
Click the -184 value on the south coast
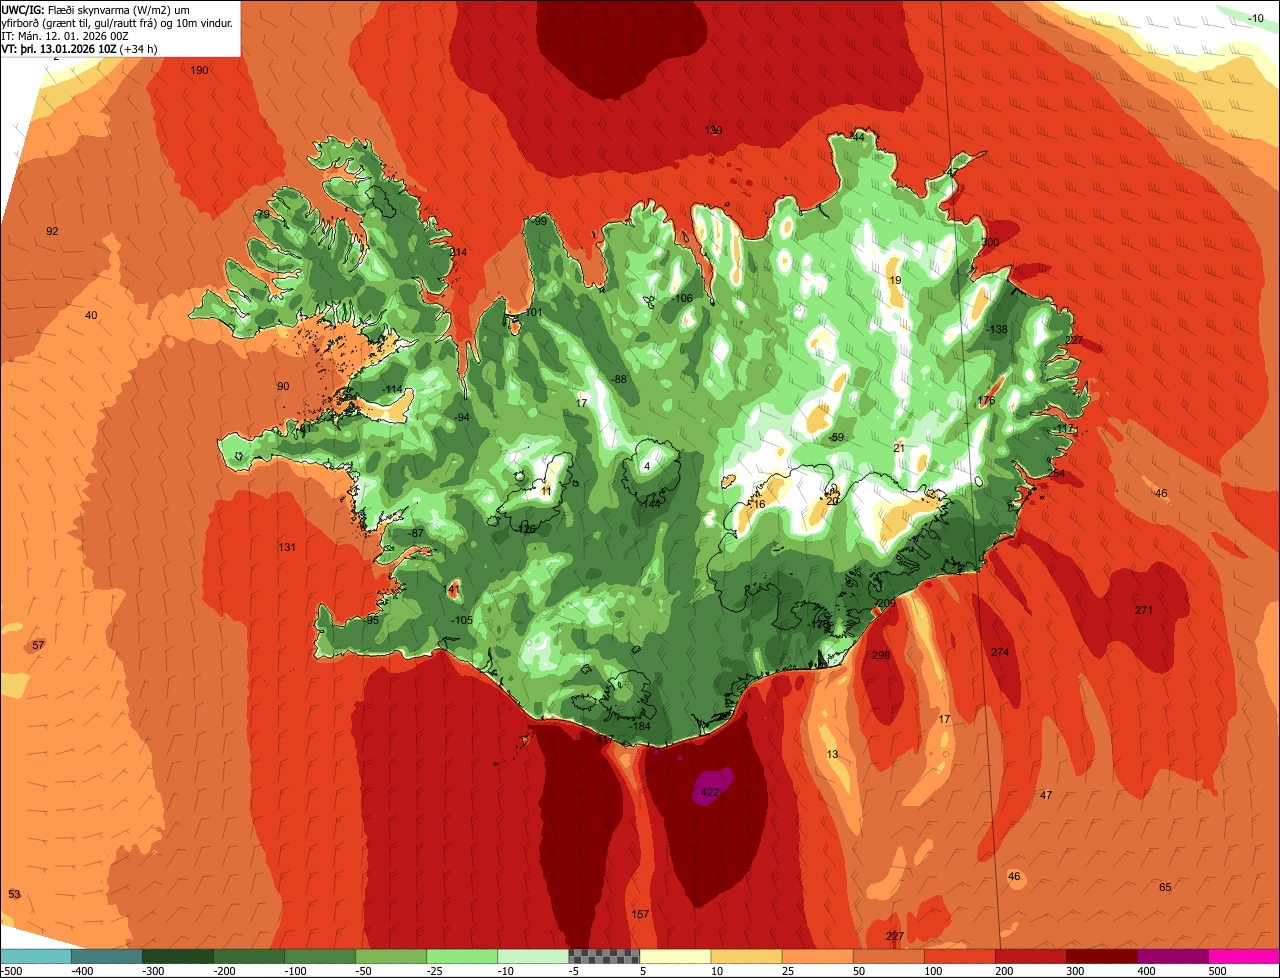(639, 726)
